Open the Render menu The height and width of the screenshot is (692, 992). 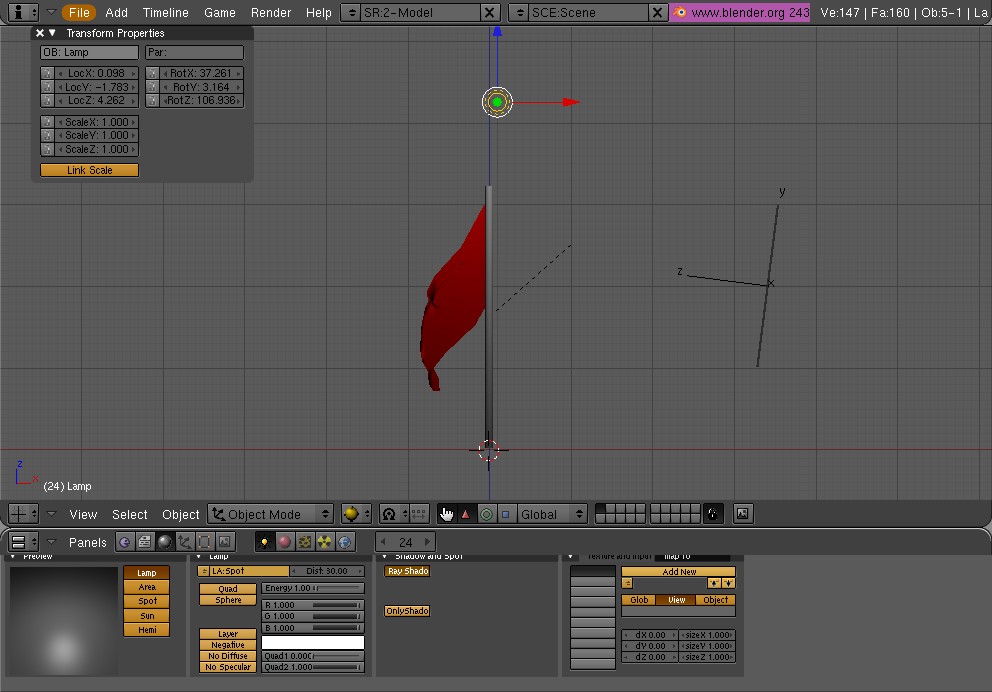click(271, 13)
